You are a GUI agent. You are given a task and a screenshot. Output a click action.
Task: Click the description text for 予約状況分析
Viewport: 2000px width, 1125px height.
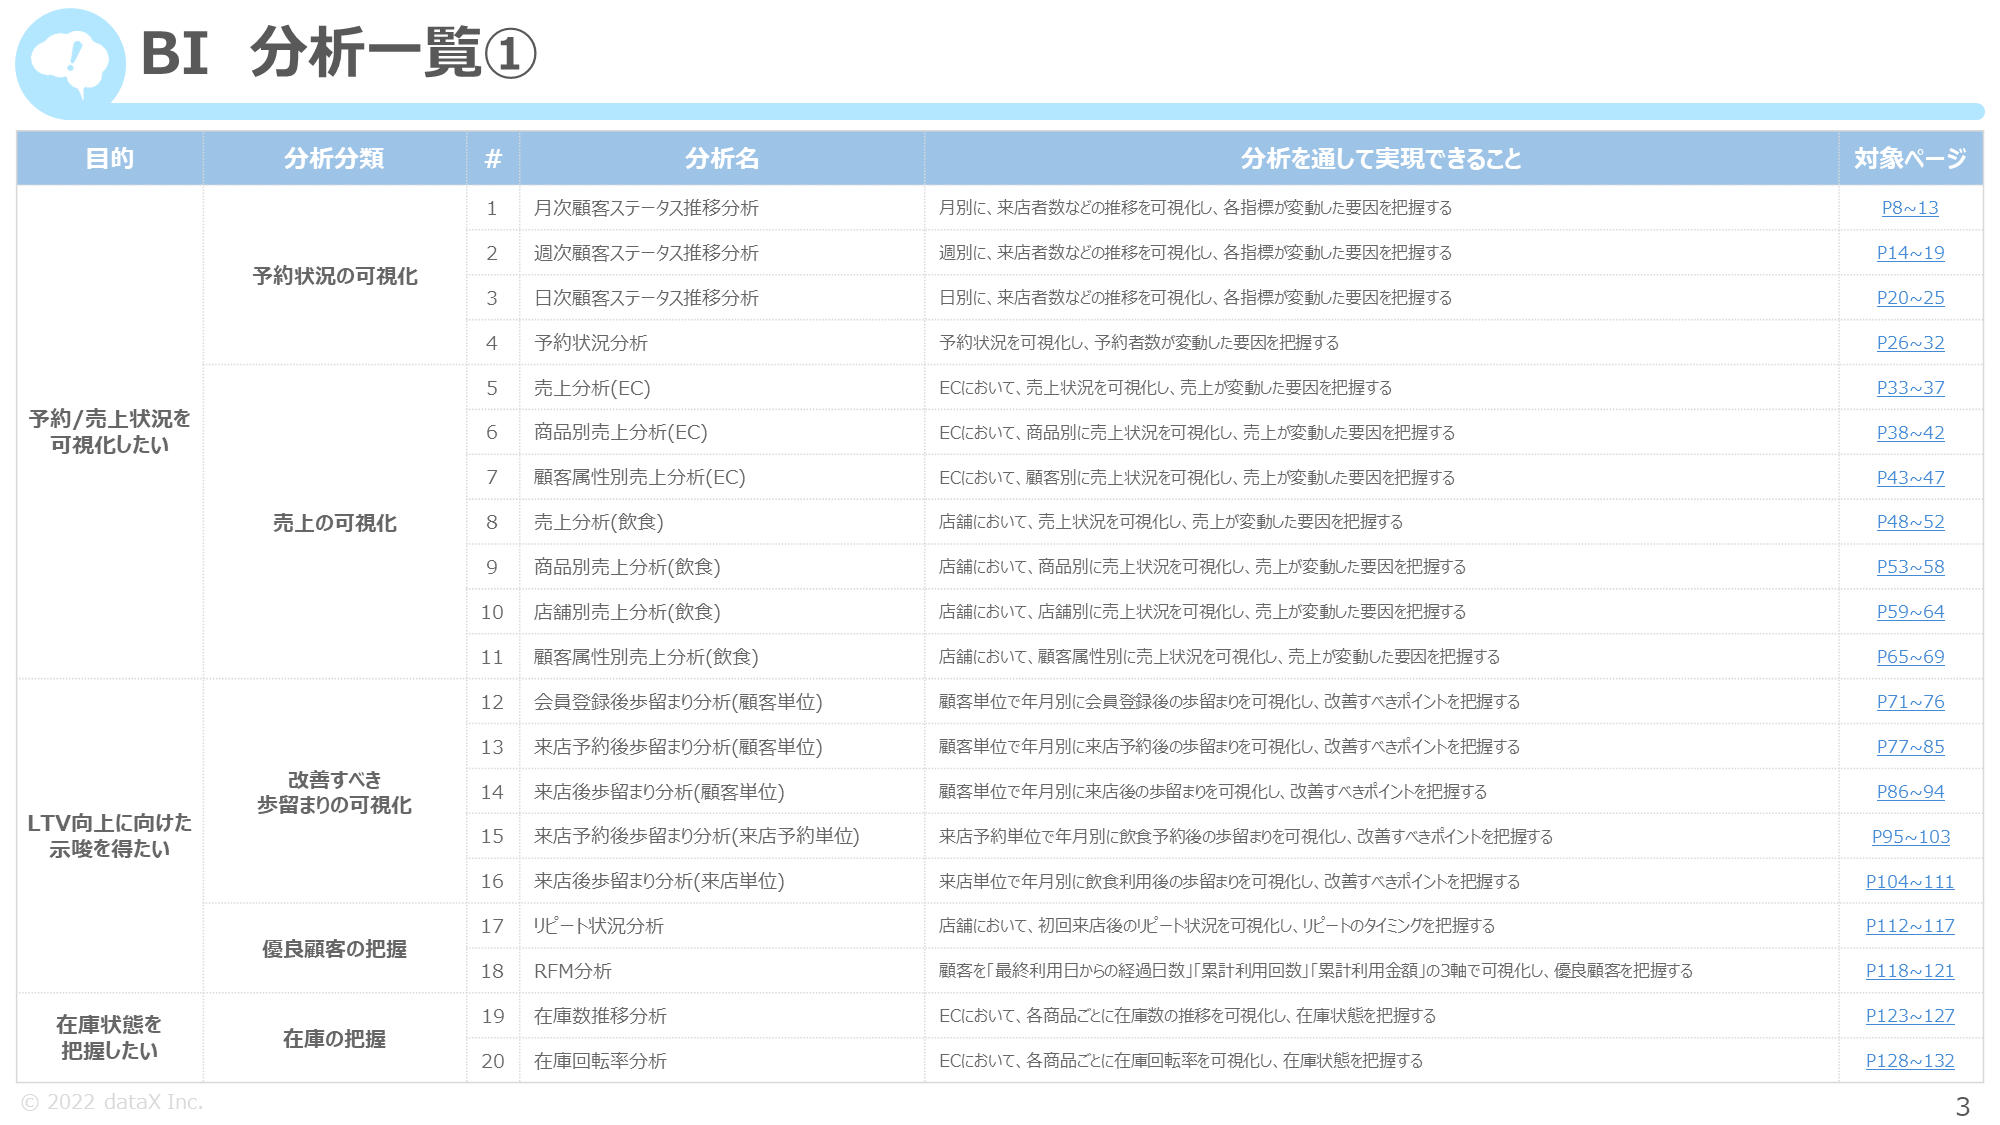point(1139,343)
